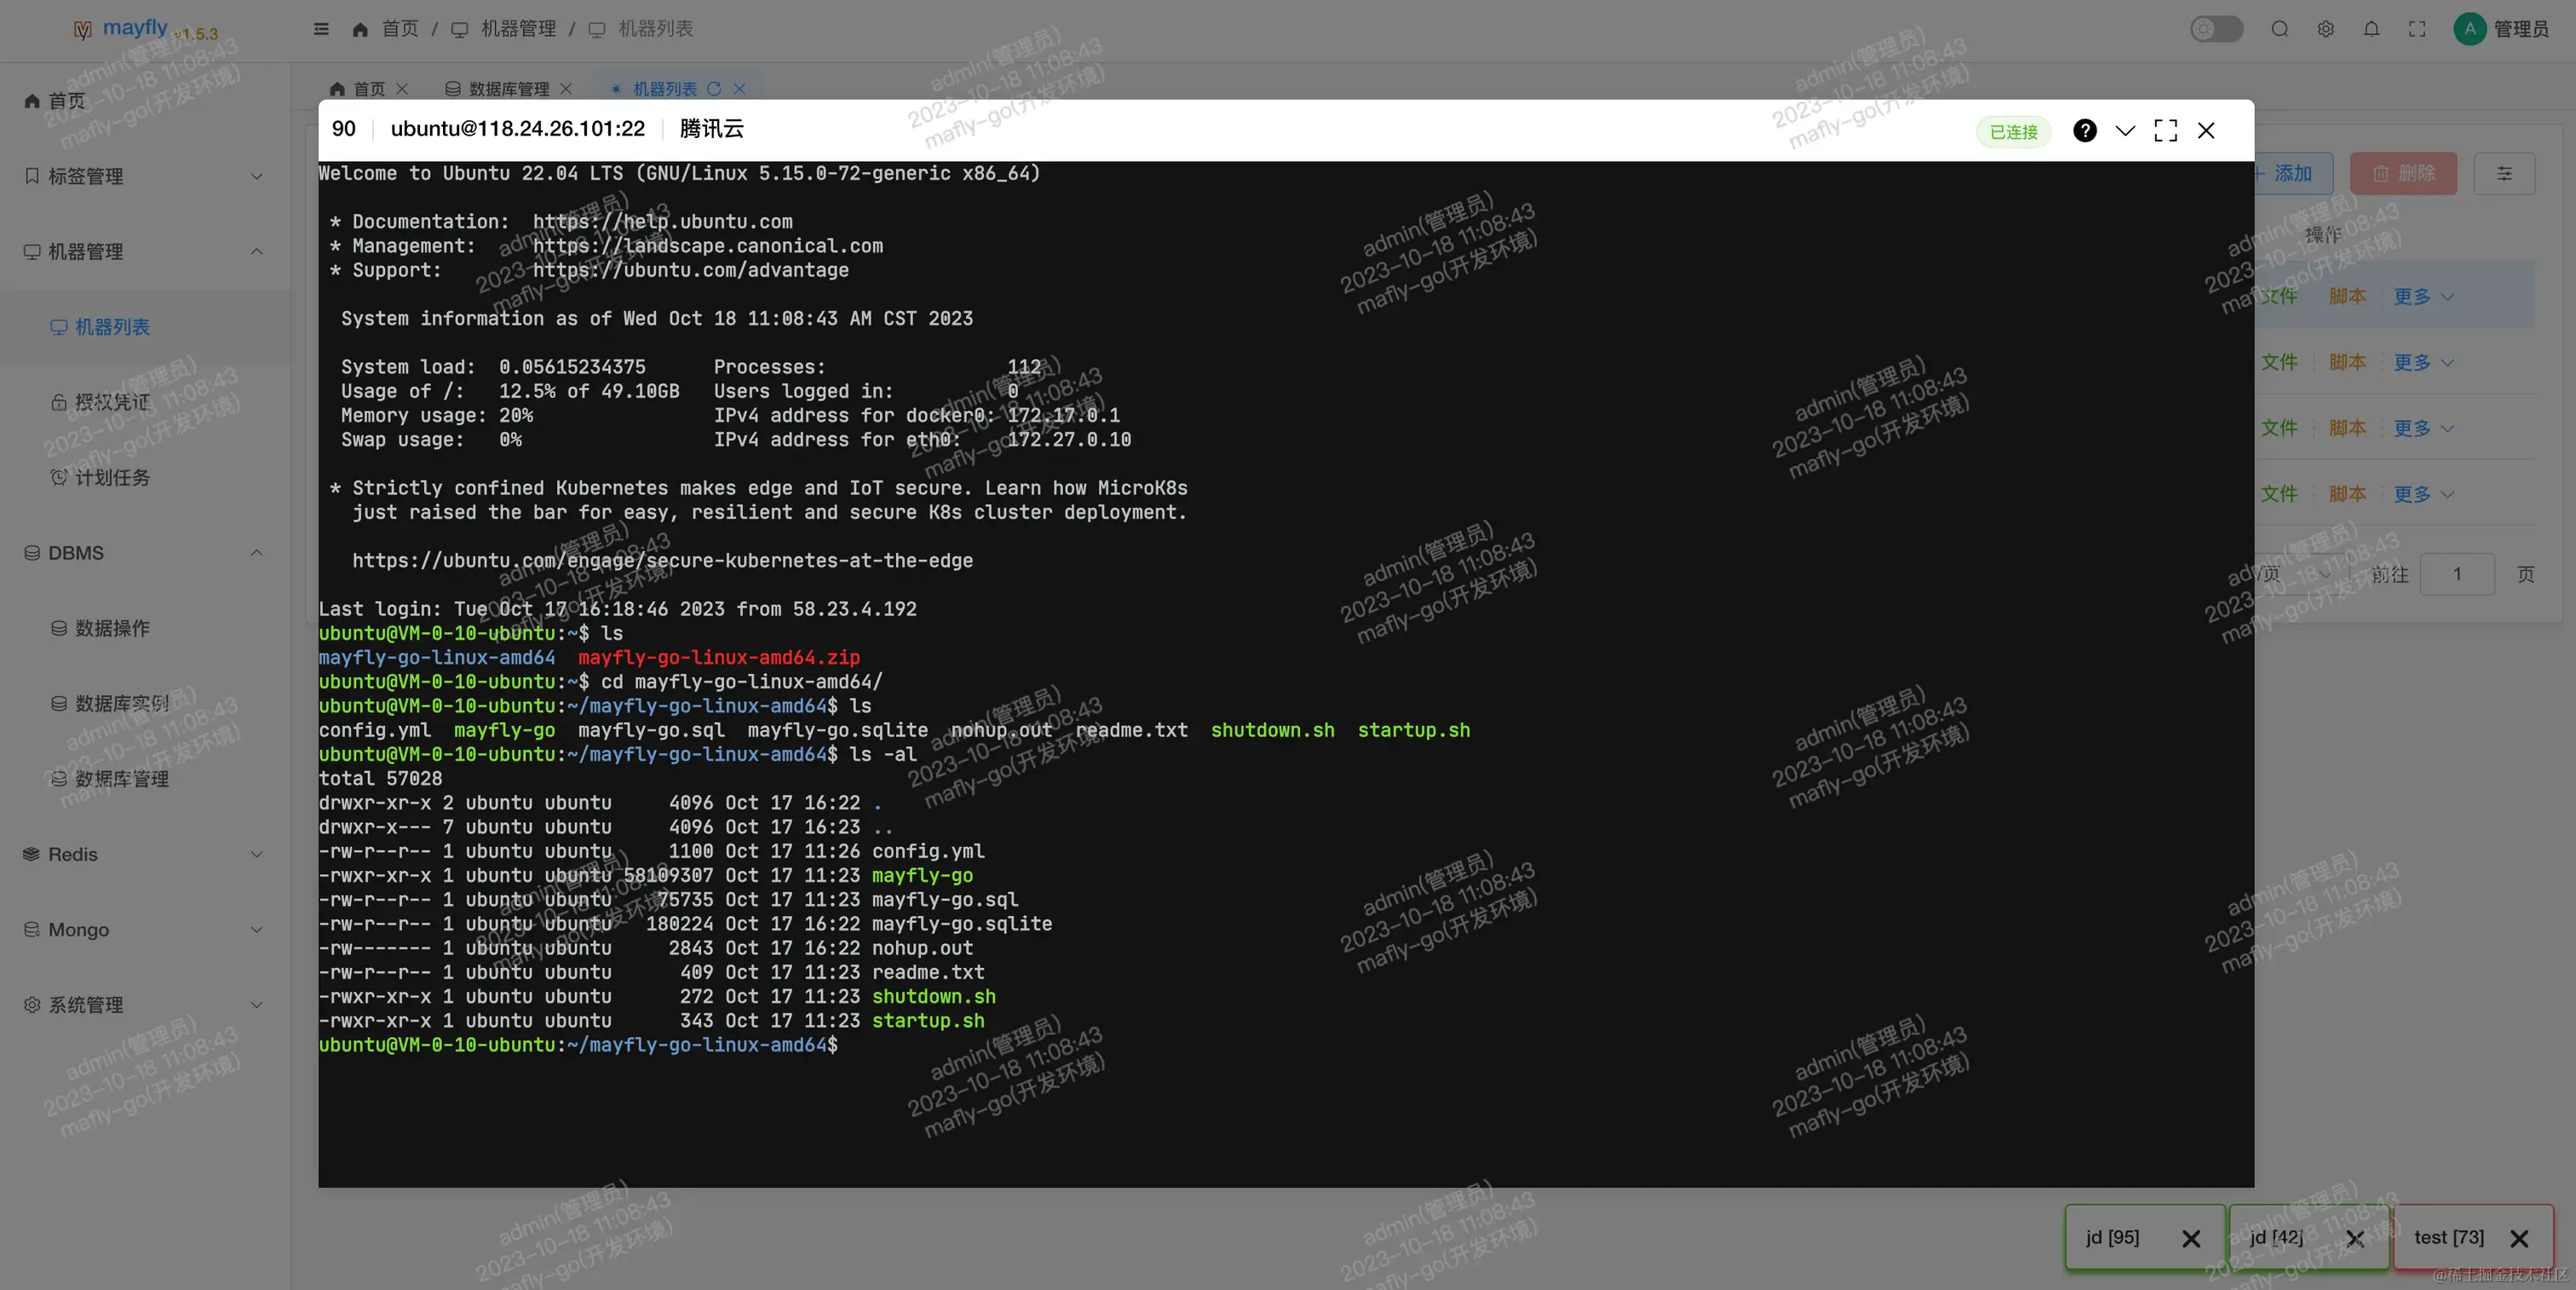This screenshot has width=2576, height=1290.
Task: Click the terminal help question mark icon
Action: tap(2084, 131)
